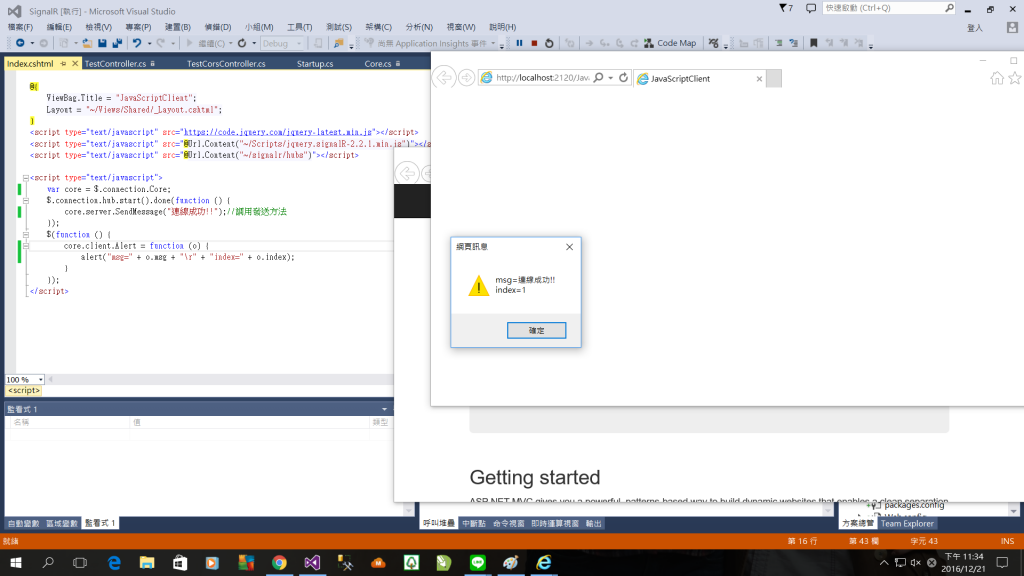
Task: Click the LINE icon in the taskbar
Action: point(477,563)
